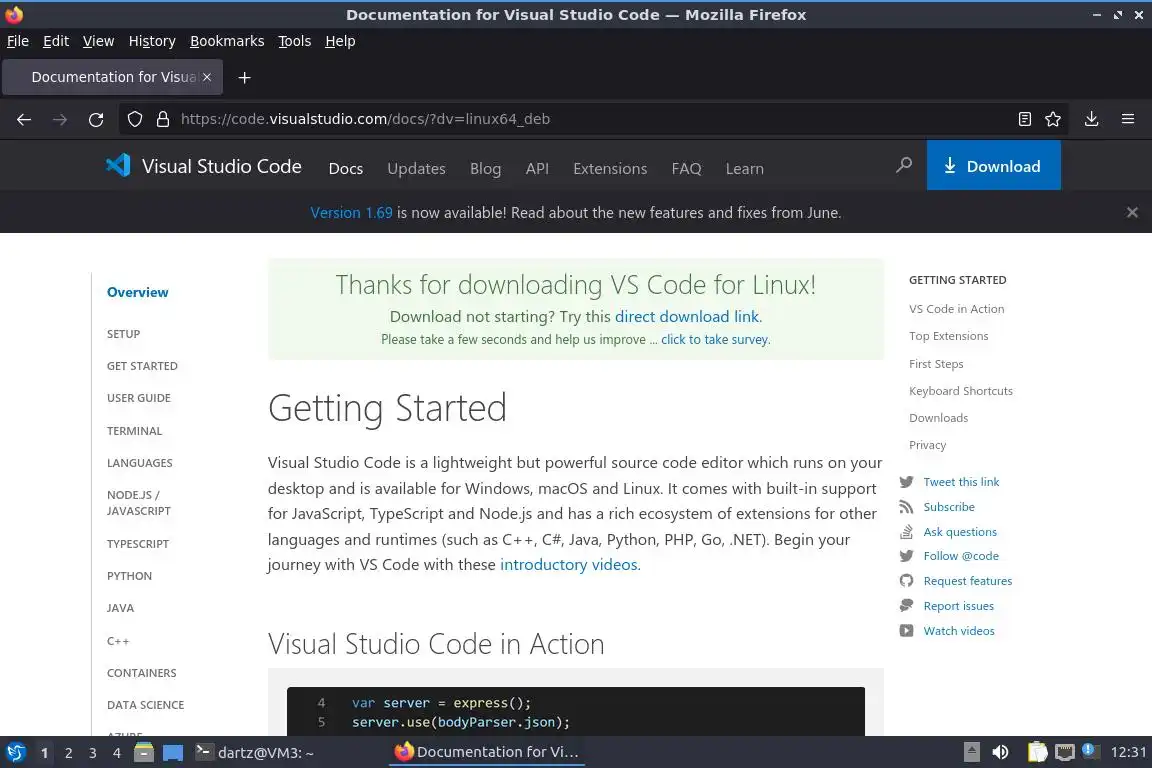Click the URL address bar field
Image resolution: width=1152 pixels, height=768 pixels.
[x=588, y=119]
